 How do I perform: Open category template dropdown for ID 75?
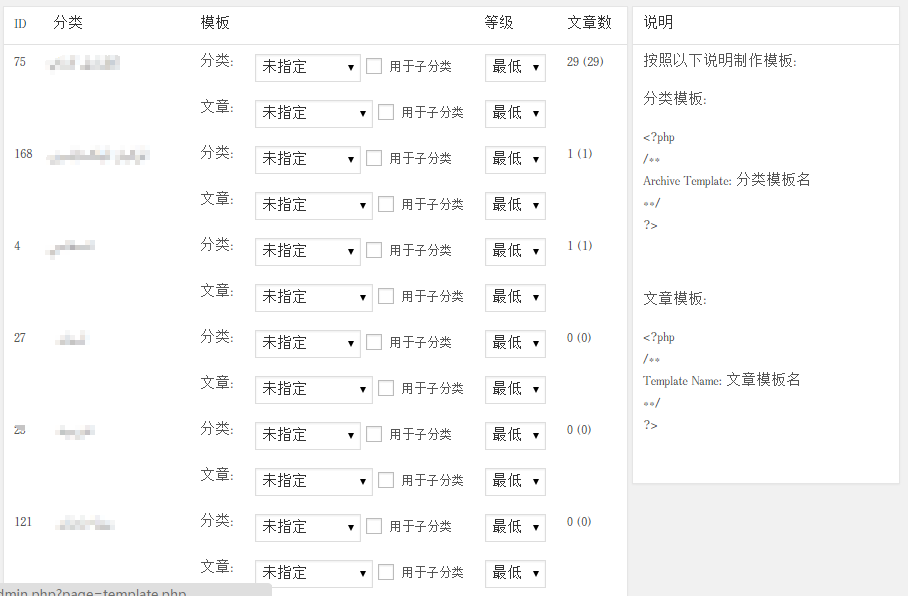307,67
